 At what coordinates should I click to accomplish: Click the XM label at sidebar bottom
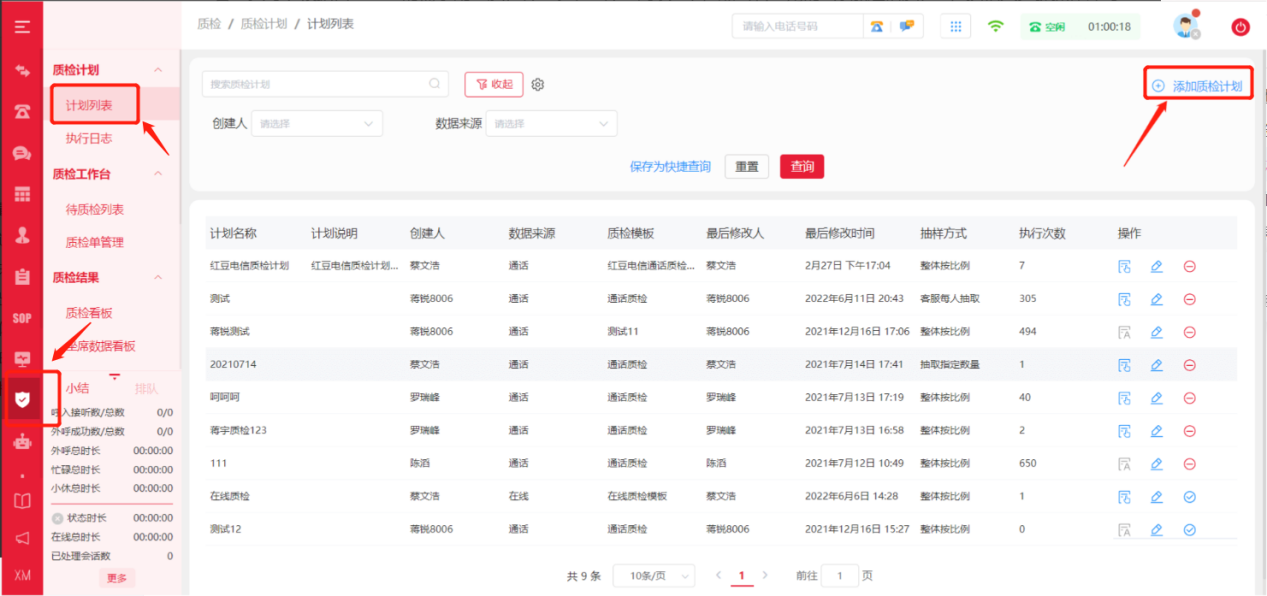(21, 575)
